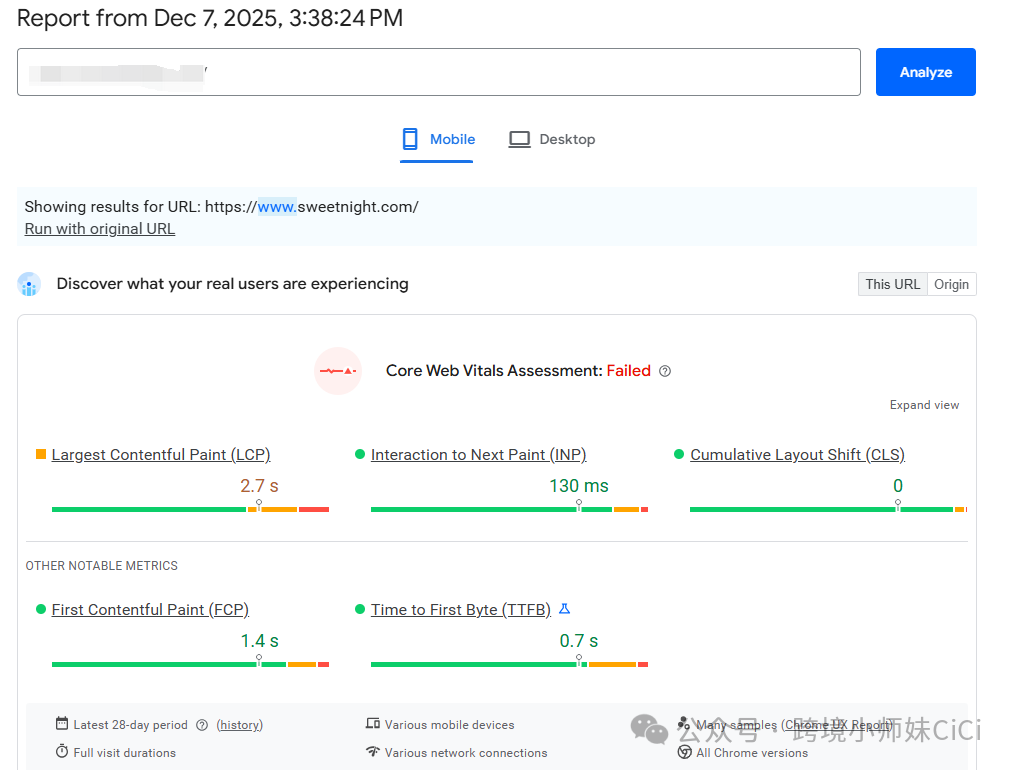Click the URL input field
This screenshot has width=1012, height=770.
(x=438, y=72)
